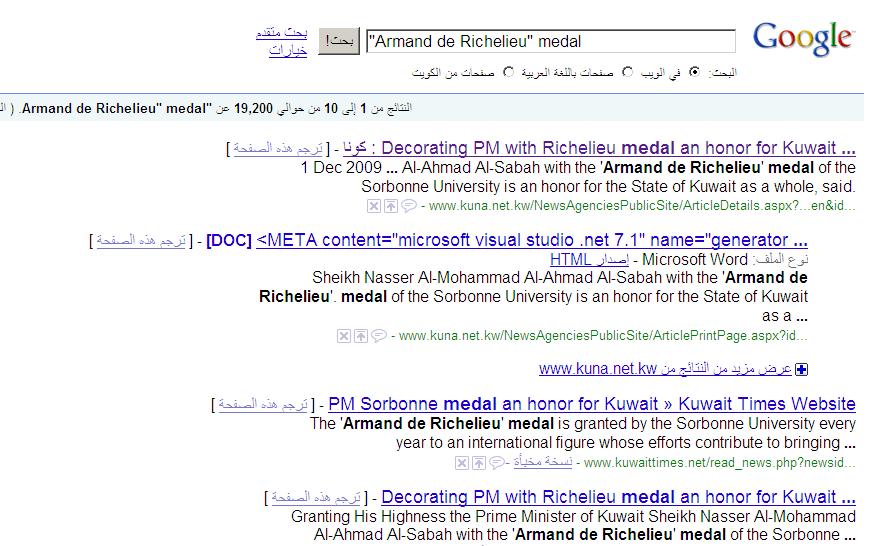Click the Google logo

[x=803, y=39]
